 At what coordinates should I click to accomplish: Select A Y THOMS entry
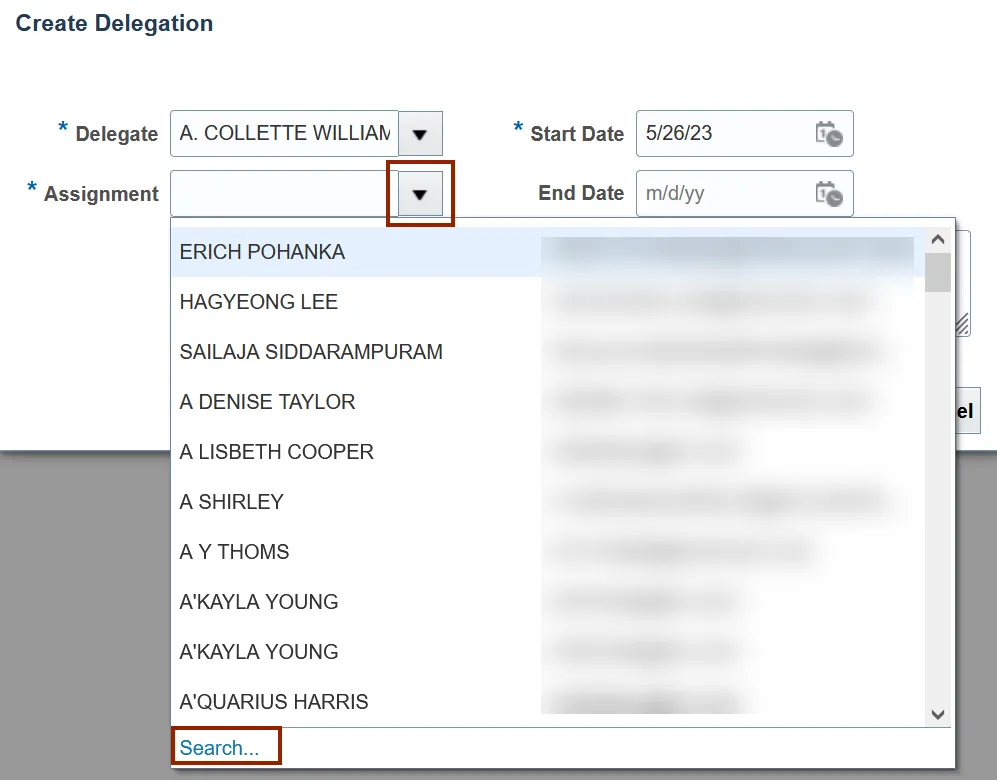[x=234, y=552]
